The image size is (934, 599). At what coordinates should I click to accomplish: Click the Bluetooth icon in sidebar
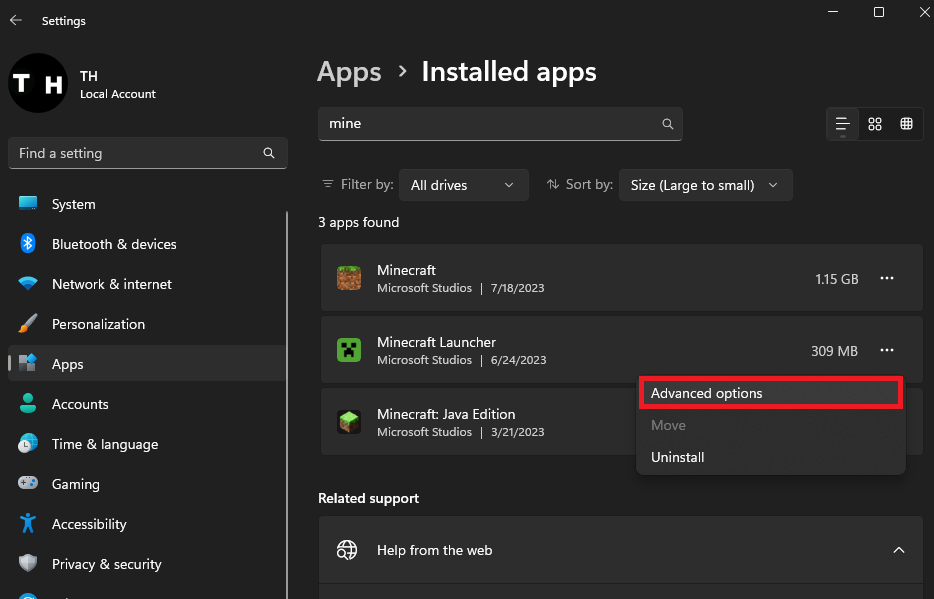pos(28,244)
